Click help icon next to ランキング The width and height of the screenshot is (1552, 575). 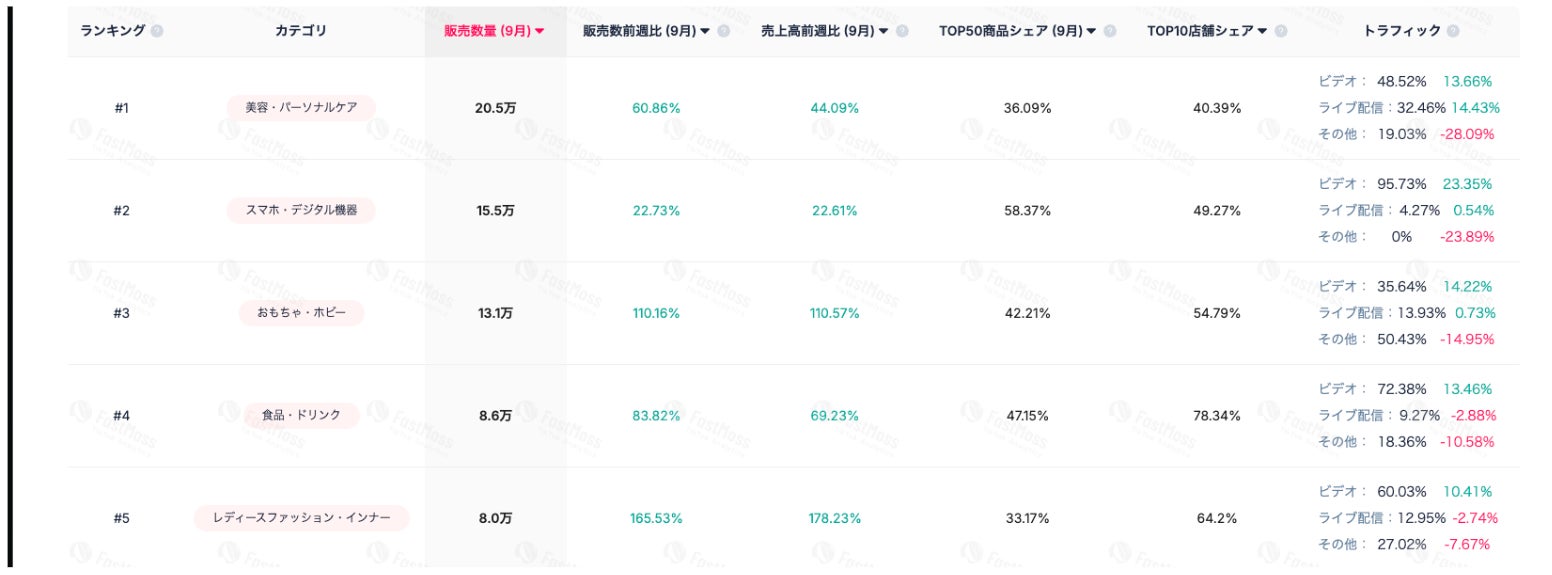(x=156, y=31)
